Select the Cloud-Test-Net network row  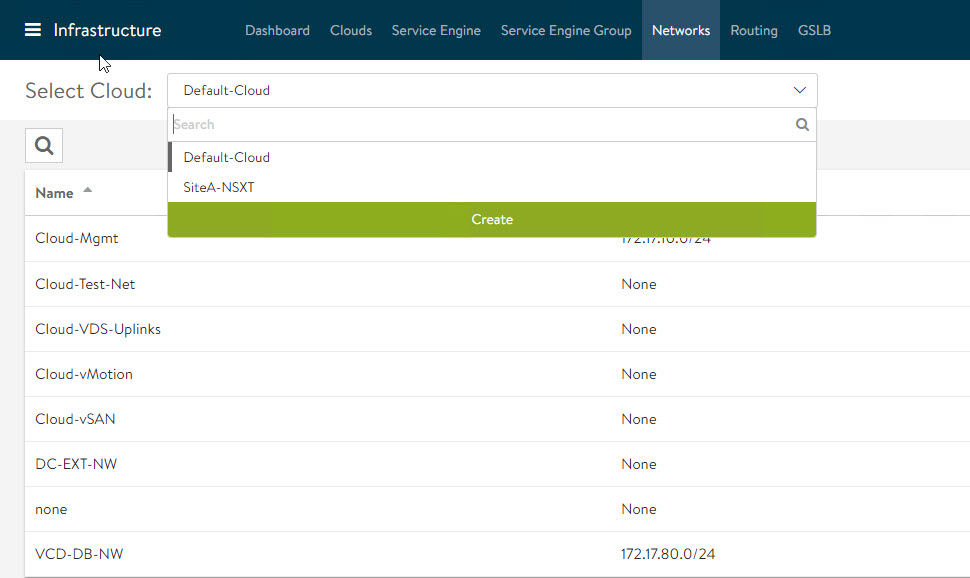85,284
